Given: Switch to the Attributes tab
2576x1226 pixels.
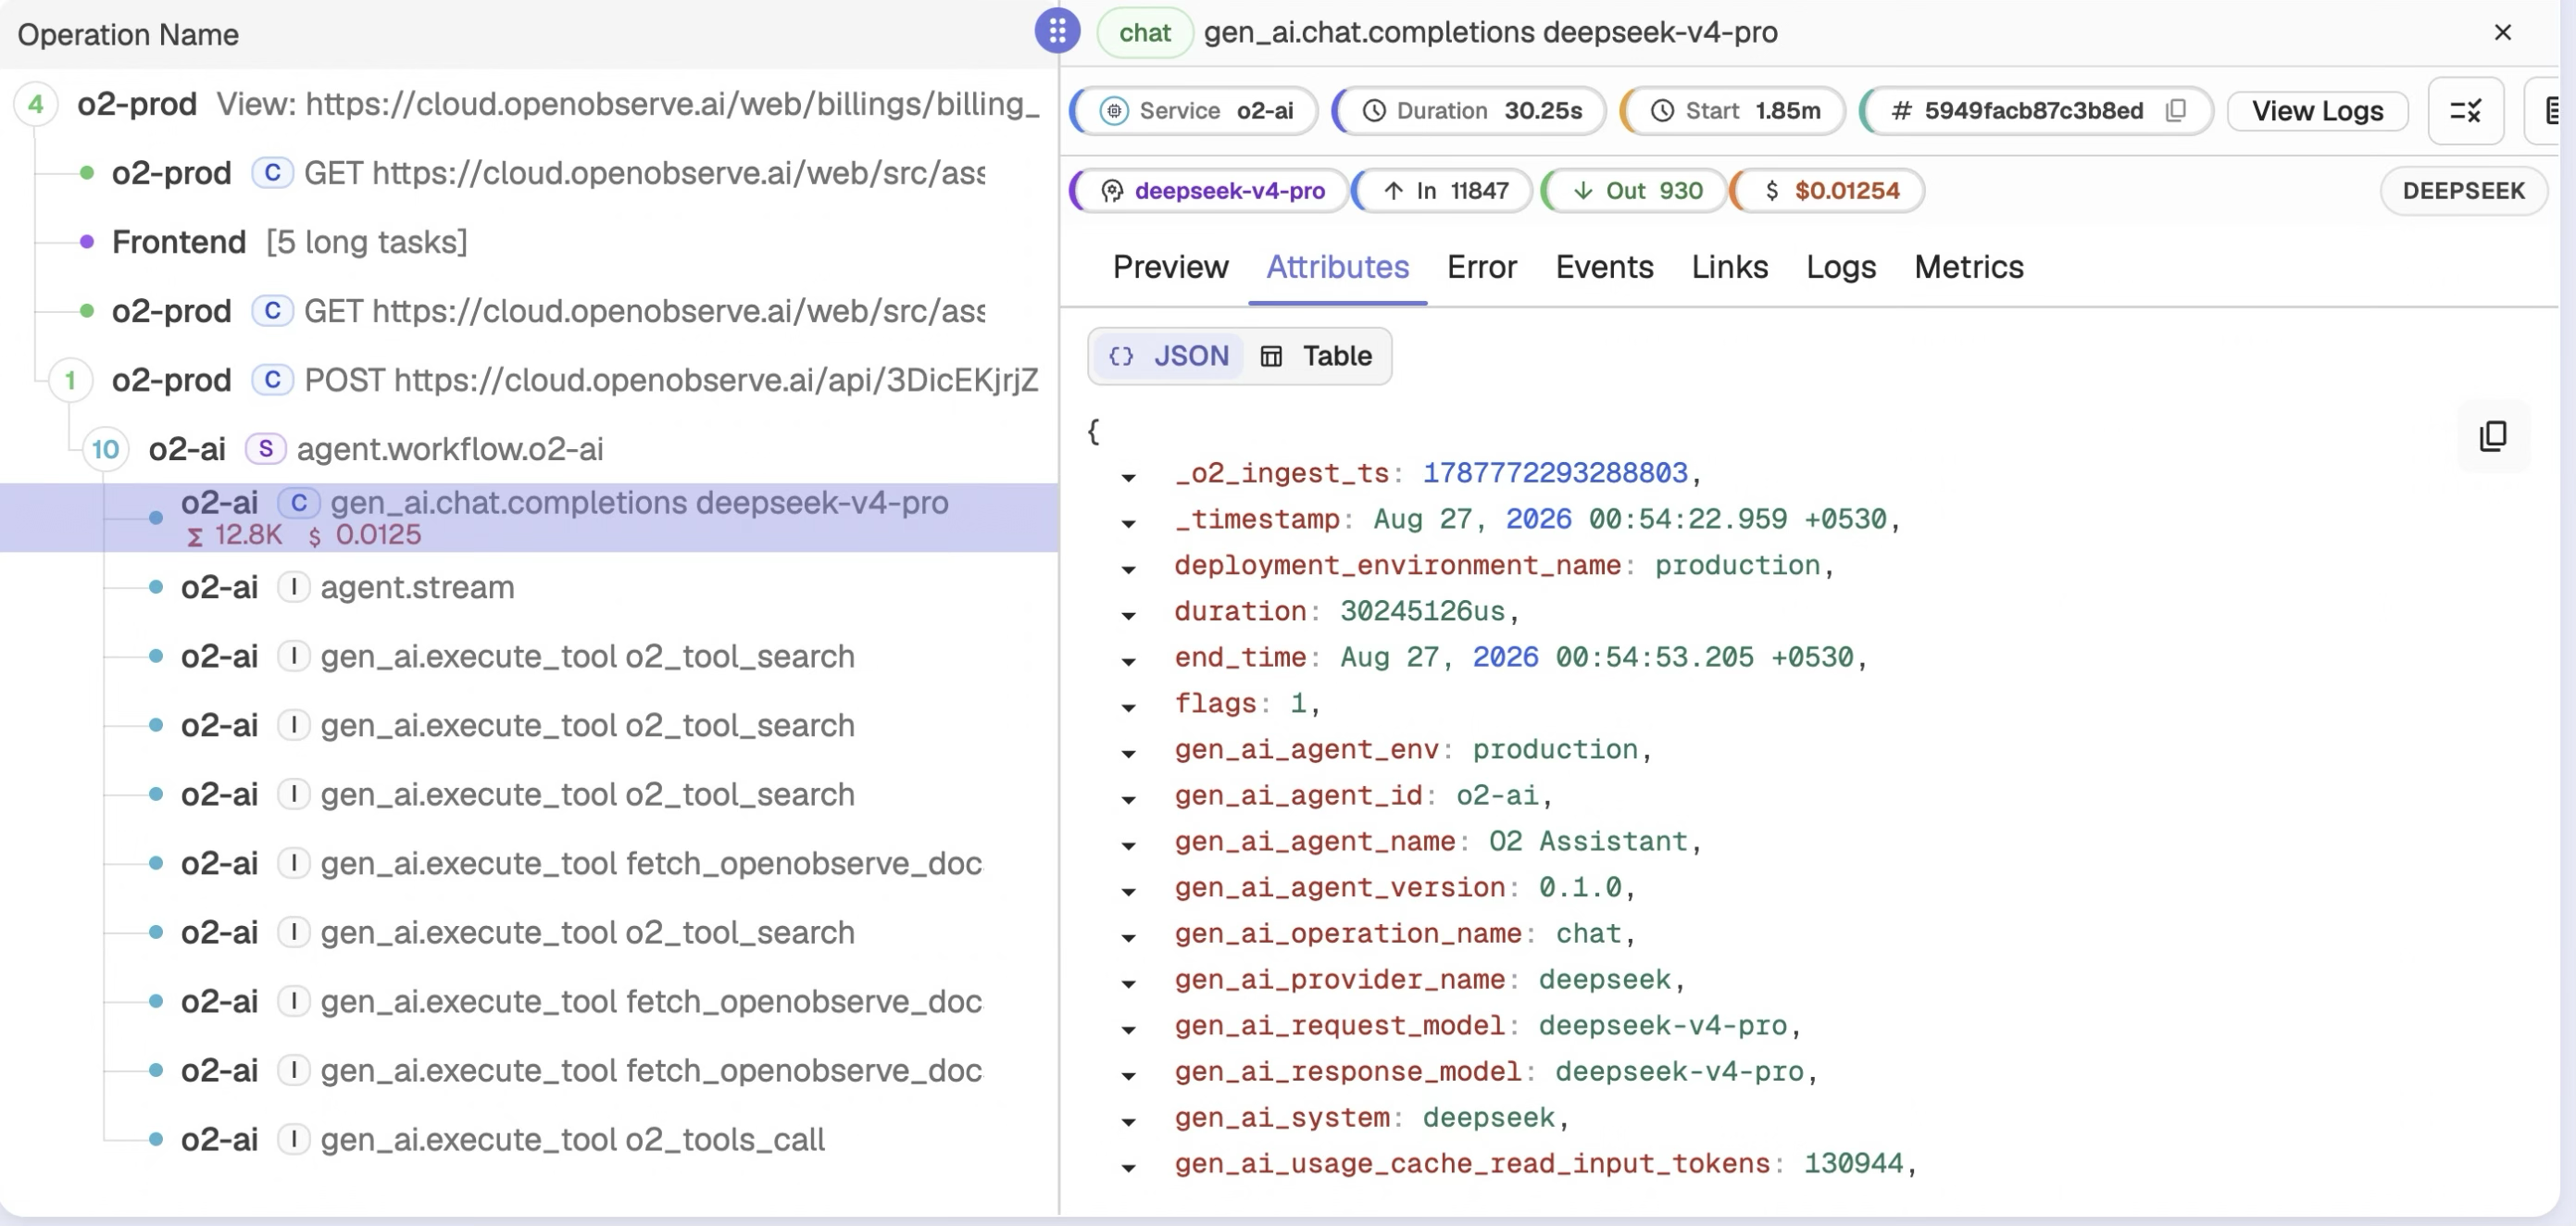Looking at the screenshot, I should click(x=1337, y=267).
